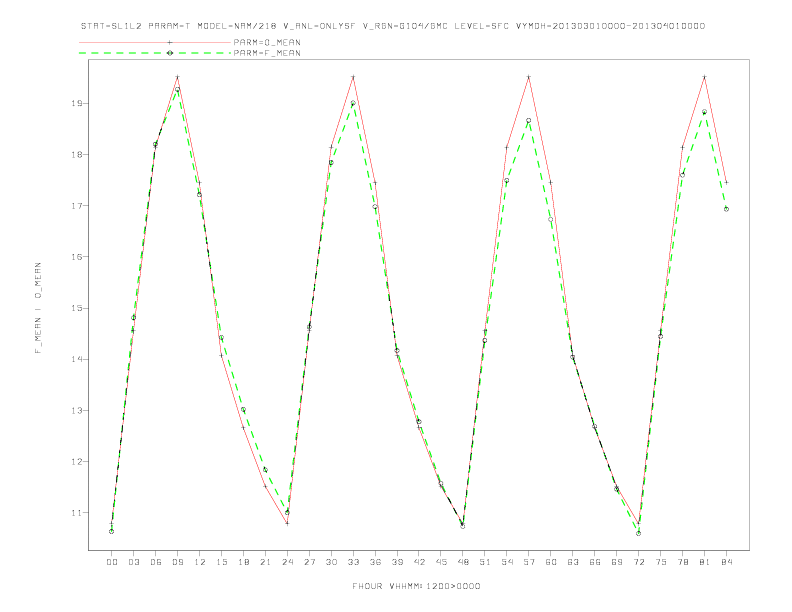Select the green dashed F_MEAN legend line sample
This screenshot has height=612, width=792.
pyautogui.click(x=155, y=53)
